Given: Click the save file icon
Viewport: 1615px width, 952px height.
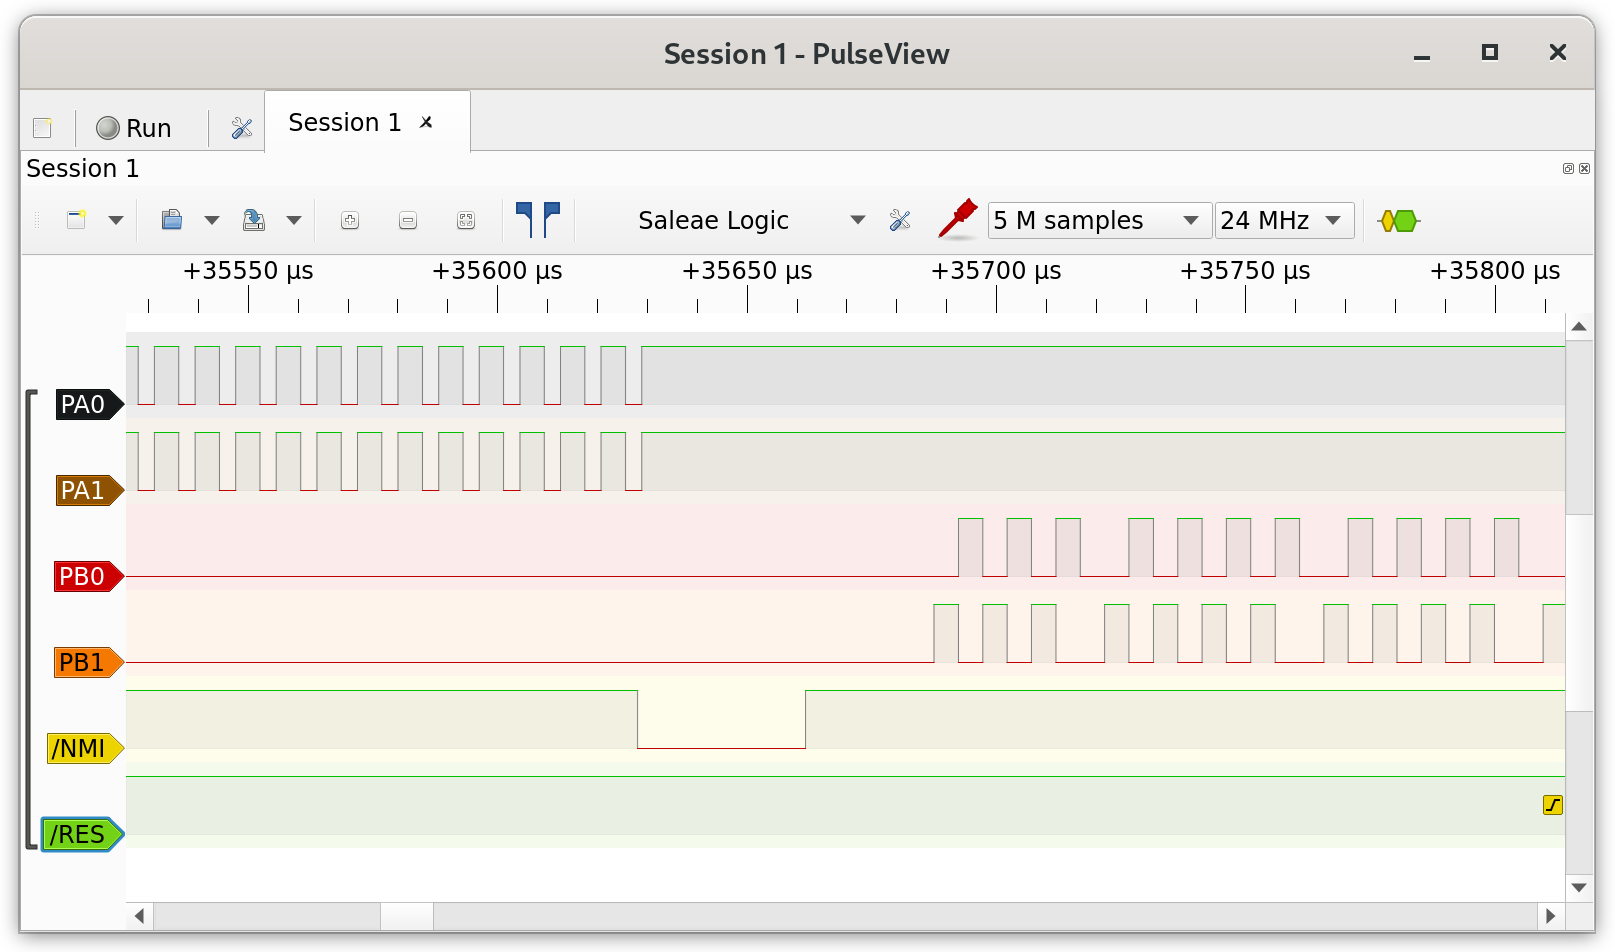Looking at the screenshot, I should tap(254, 220).
